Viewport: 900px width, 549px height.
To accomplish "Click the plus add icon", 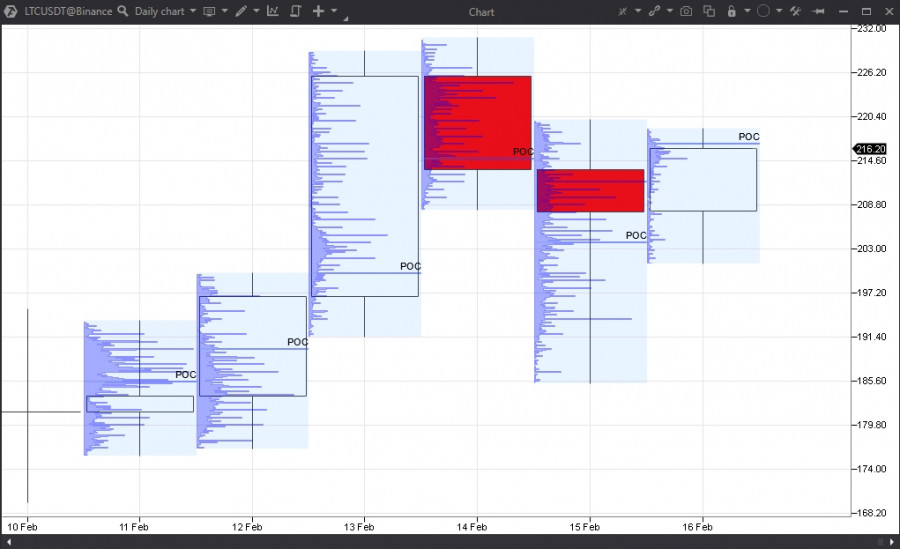I will click(x=318, y=11).
